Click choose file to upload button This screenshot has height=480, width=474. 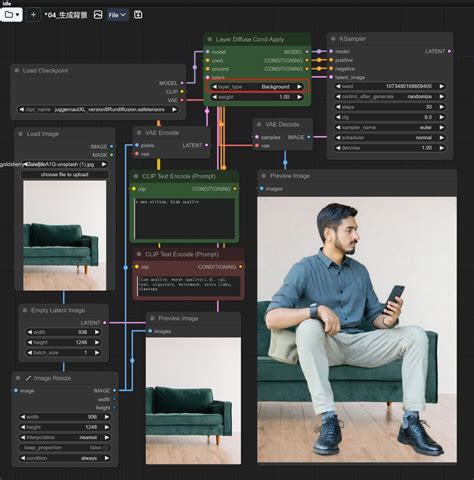tap(65, 174)
